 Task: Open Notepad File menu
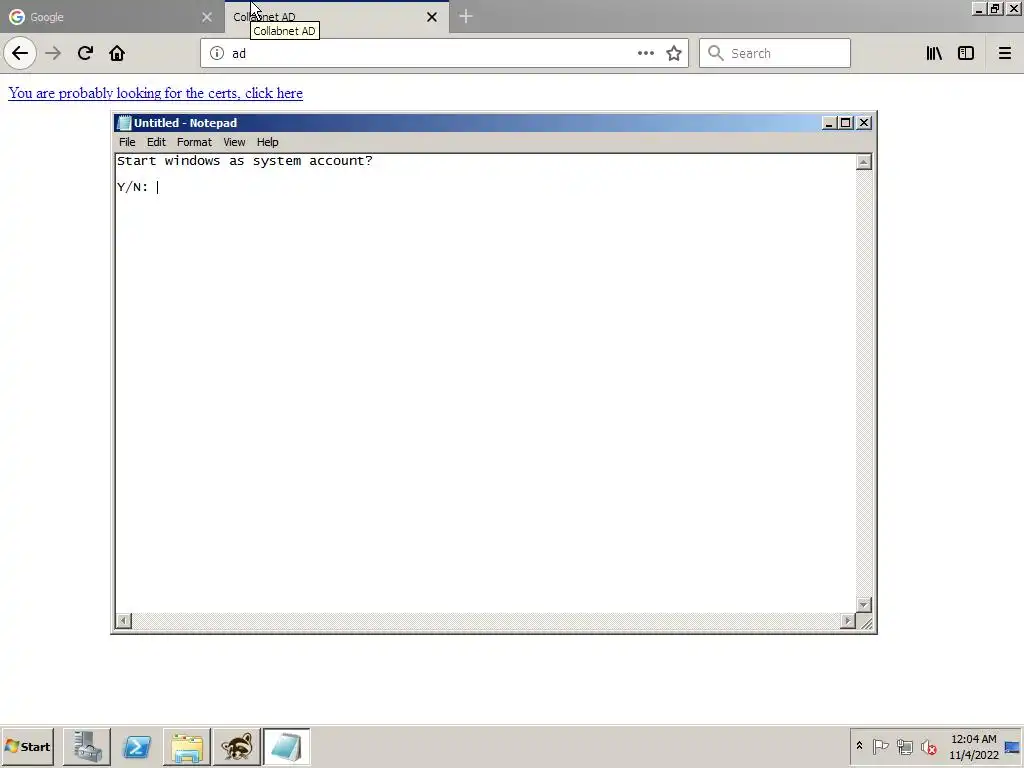[x=127, y=142]
